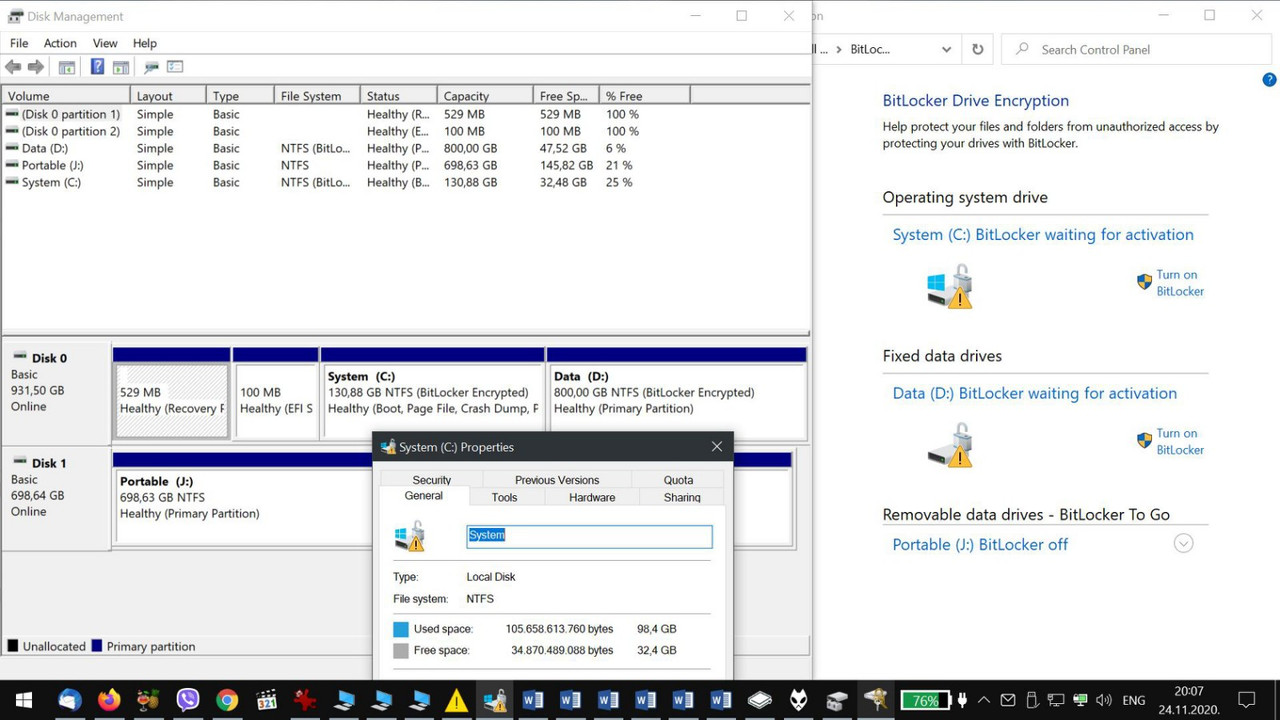The height and width of the screenshot is (720, 1280).
Task: Click the Portable (J:) BitLocker off link
Action: 980,545
